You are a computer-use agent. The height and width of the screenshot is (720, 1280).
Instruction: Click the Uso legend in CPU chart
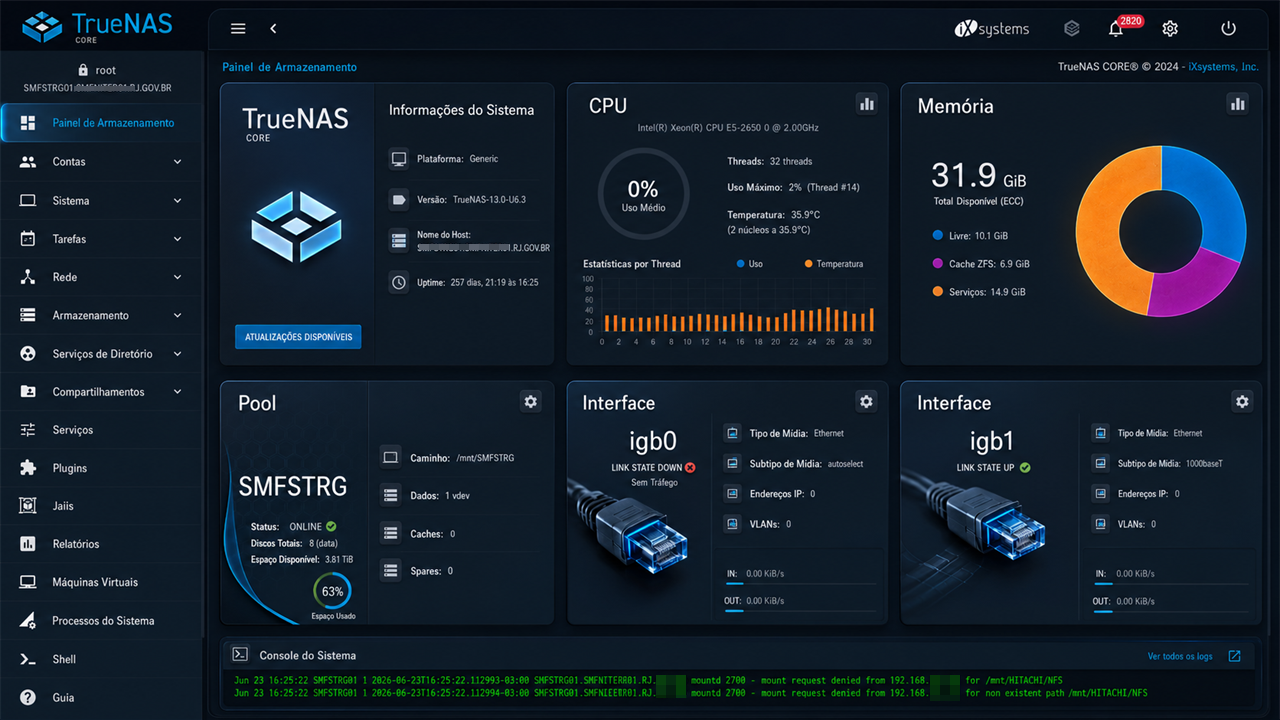point(749,264)
